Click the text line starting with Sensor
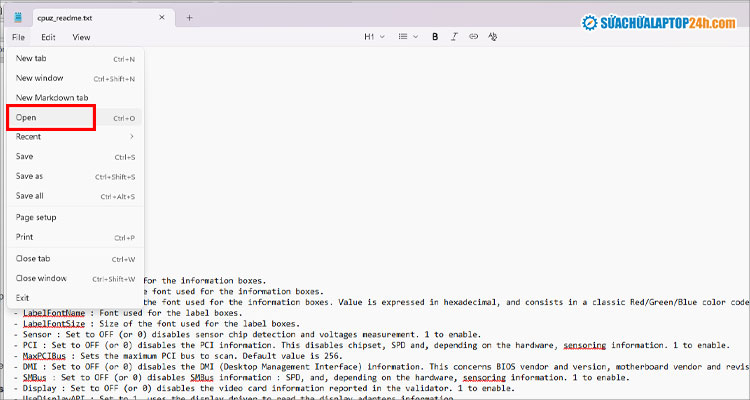Viewport: 750px width, 400px height. (247, 334)
